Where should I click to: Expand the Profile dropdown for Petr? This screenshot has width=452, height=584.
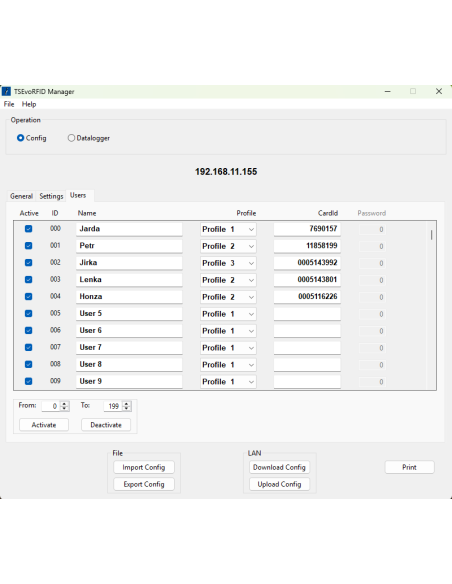[x=228, y=246]
